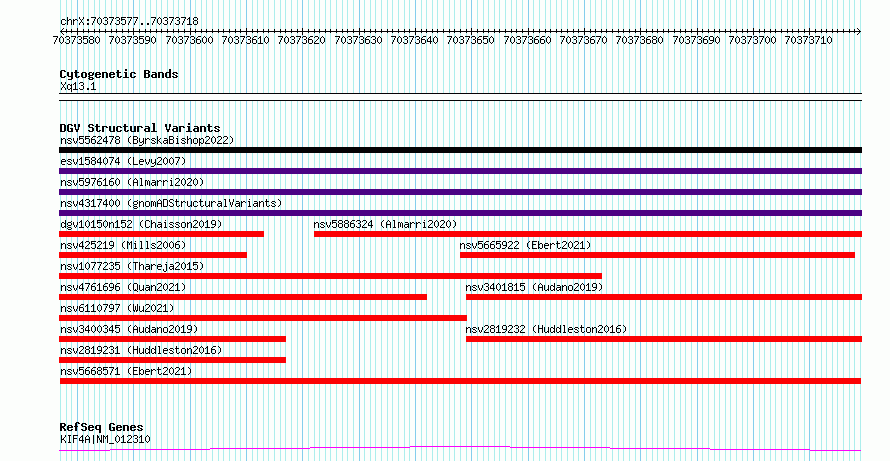Click the 70373580 ruler tick label
Image resolution: width=890 pixels, height=461 pixels.
click(76, 41)
